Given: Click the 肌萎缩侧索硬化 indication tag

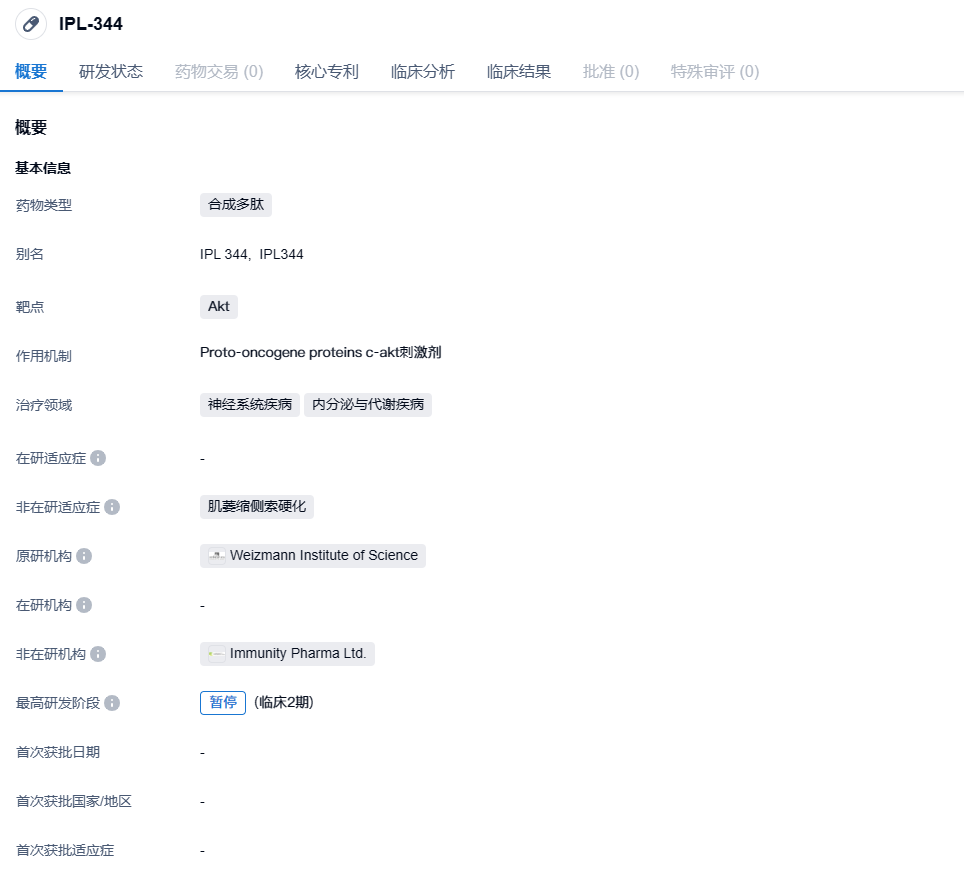Looking at the screenshot, I should (x=257, y=507).
